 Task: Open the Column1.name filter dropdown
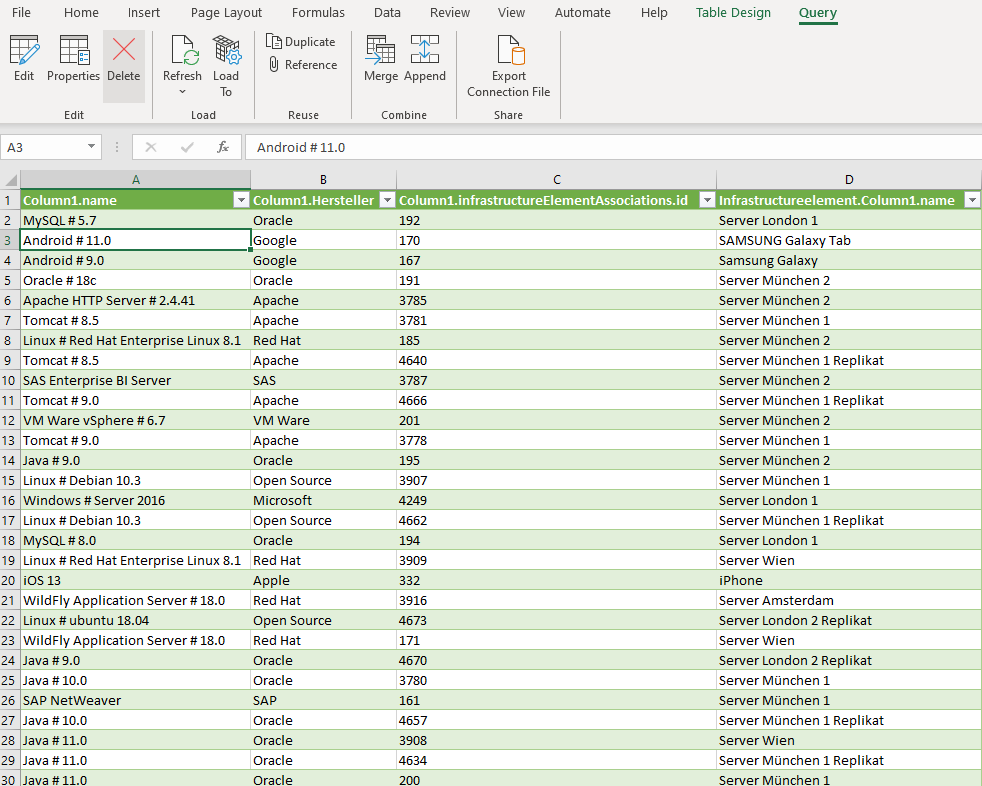coord(240,201)
